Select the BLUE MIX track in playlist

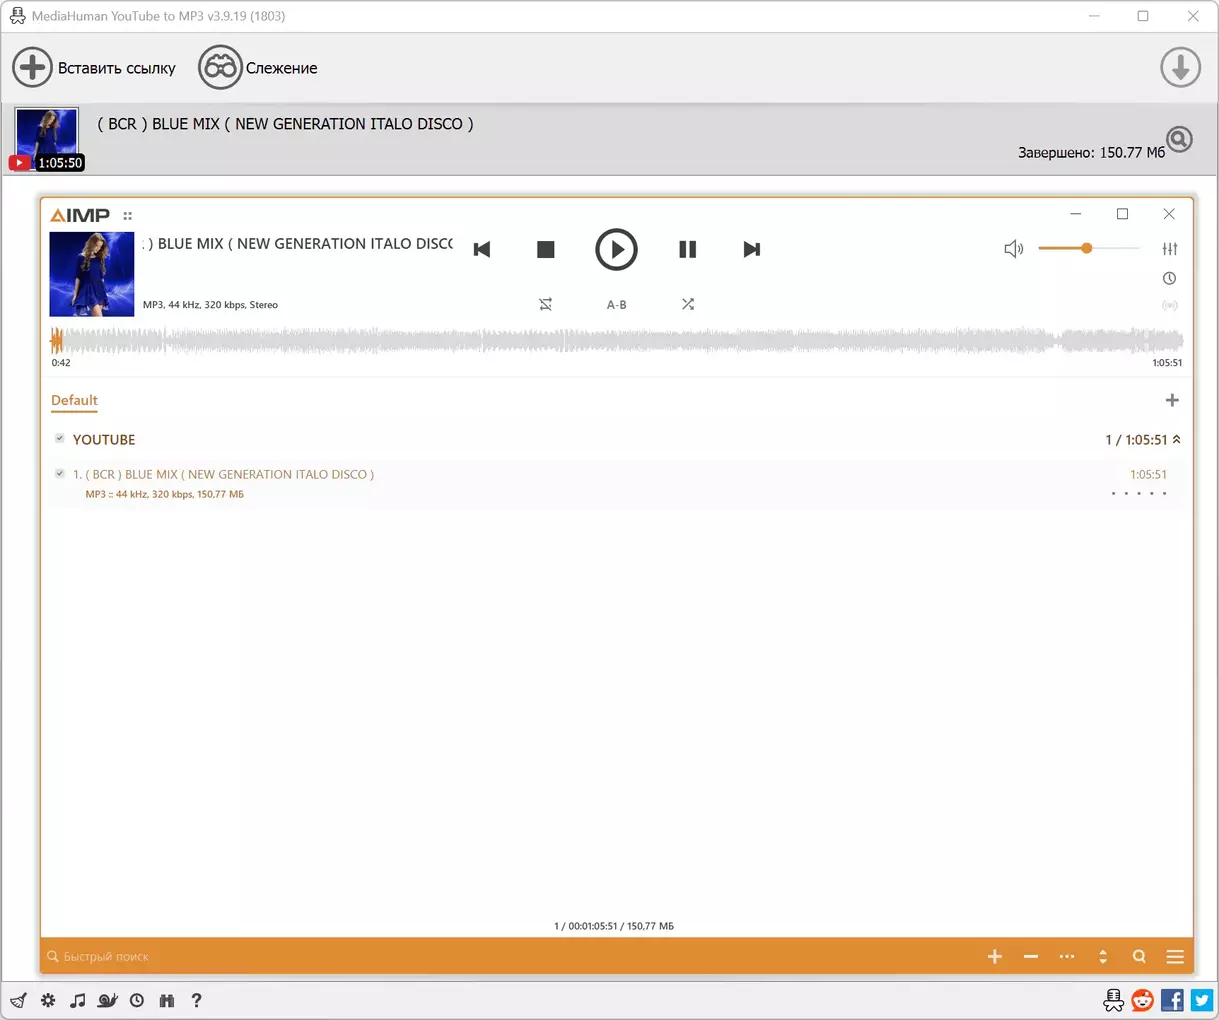[x=616, y=484]
